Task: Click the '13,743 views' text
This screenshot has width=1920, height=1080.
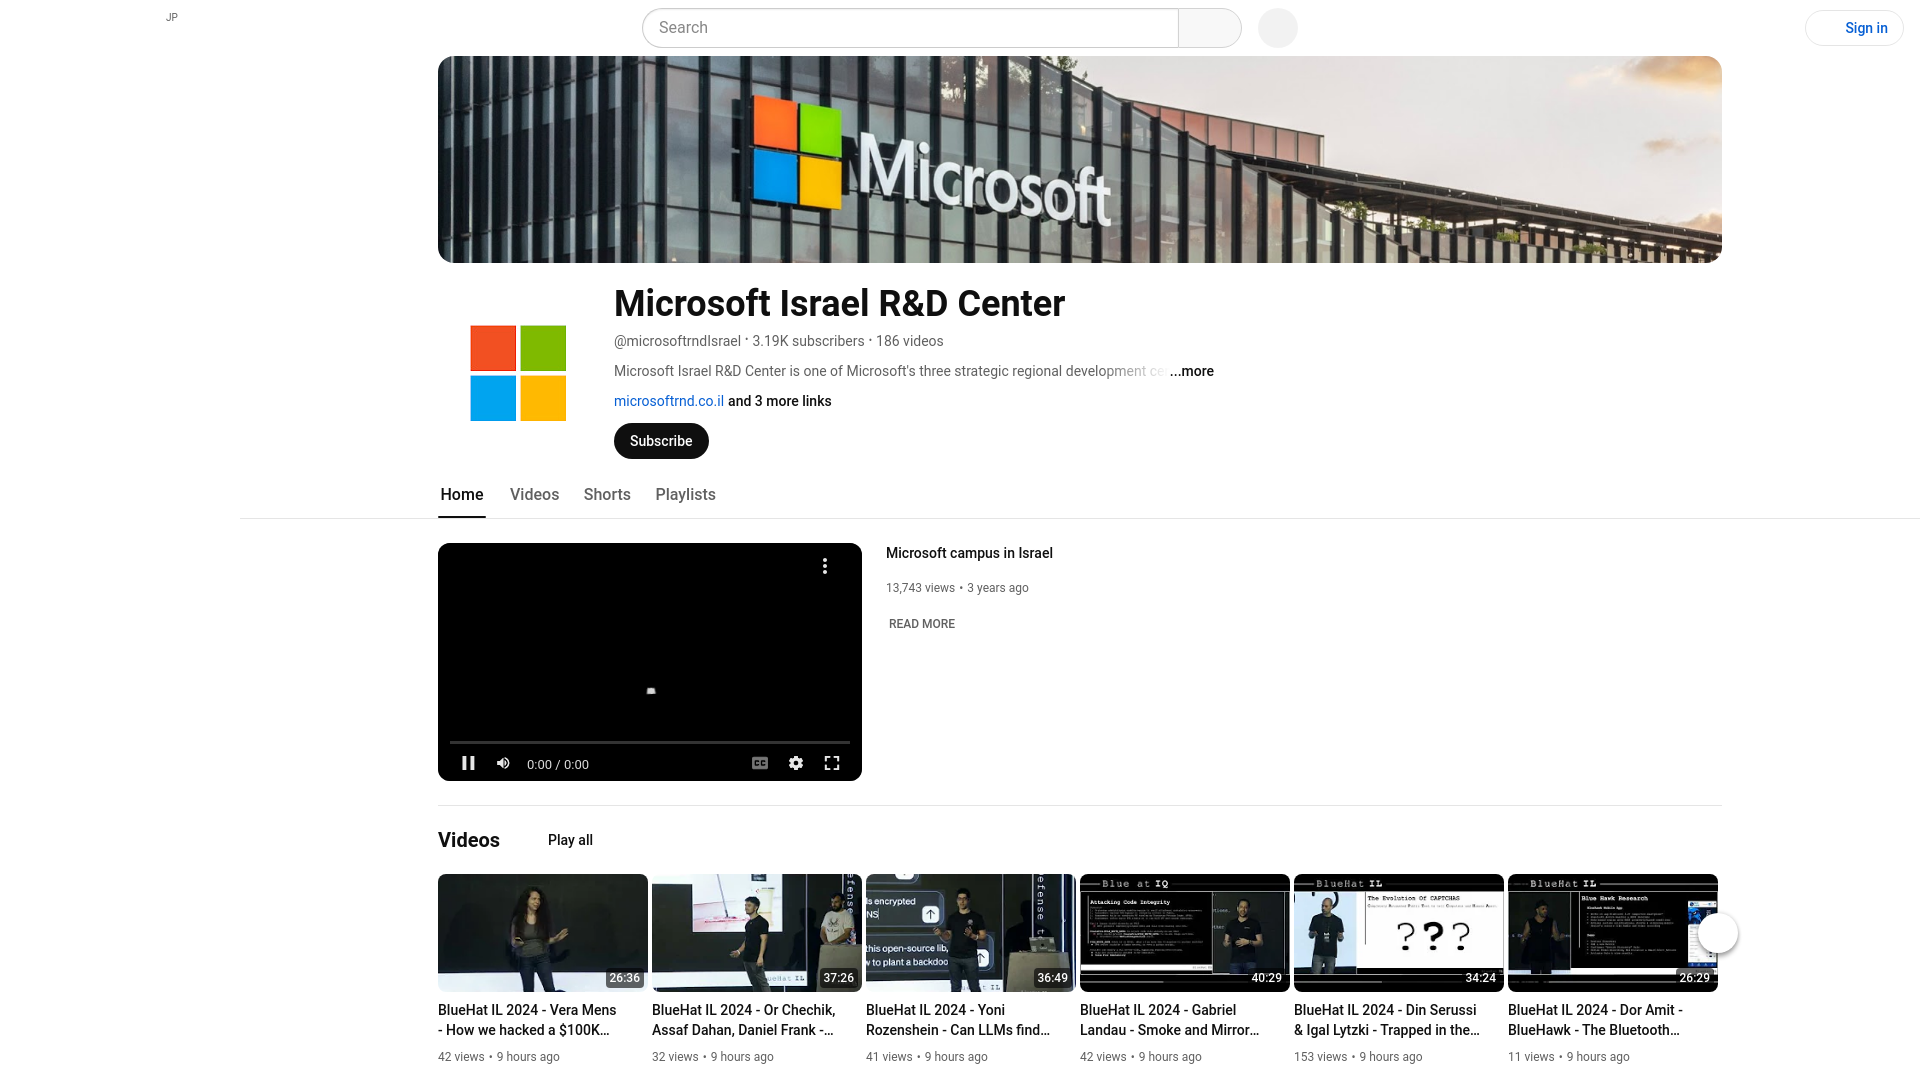Action: (920, 588)
